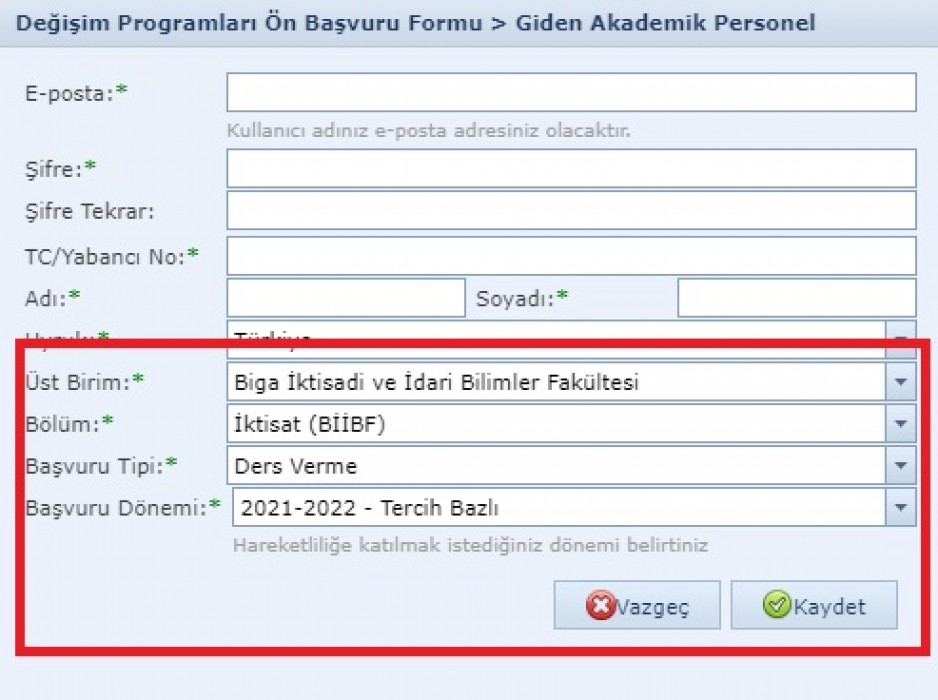Click the İktisat (BİİBF) combo box

point(556,424)
